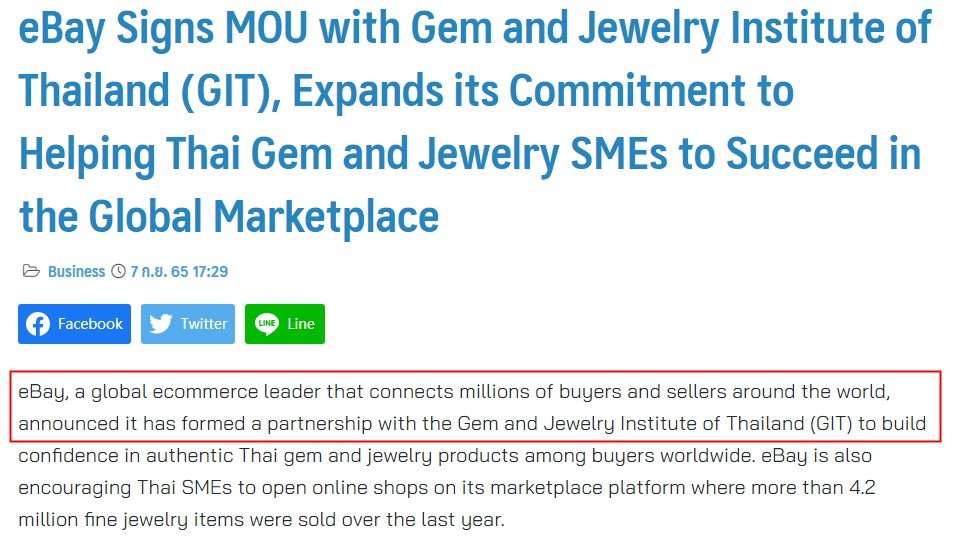Click the Facebook logo icon
954x541 pixels.
tap(38, 324)
